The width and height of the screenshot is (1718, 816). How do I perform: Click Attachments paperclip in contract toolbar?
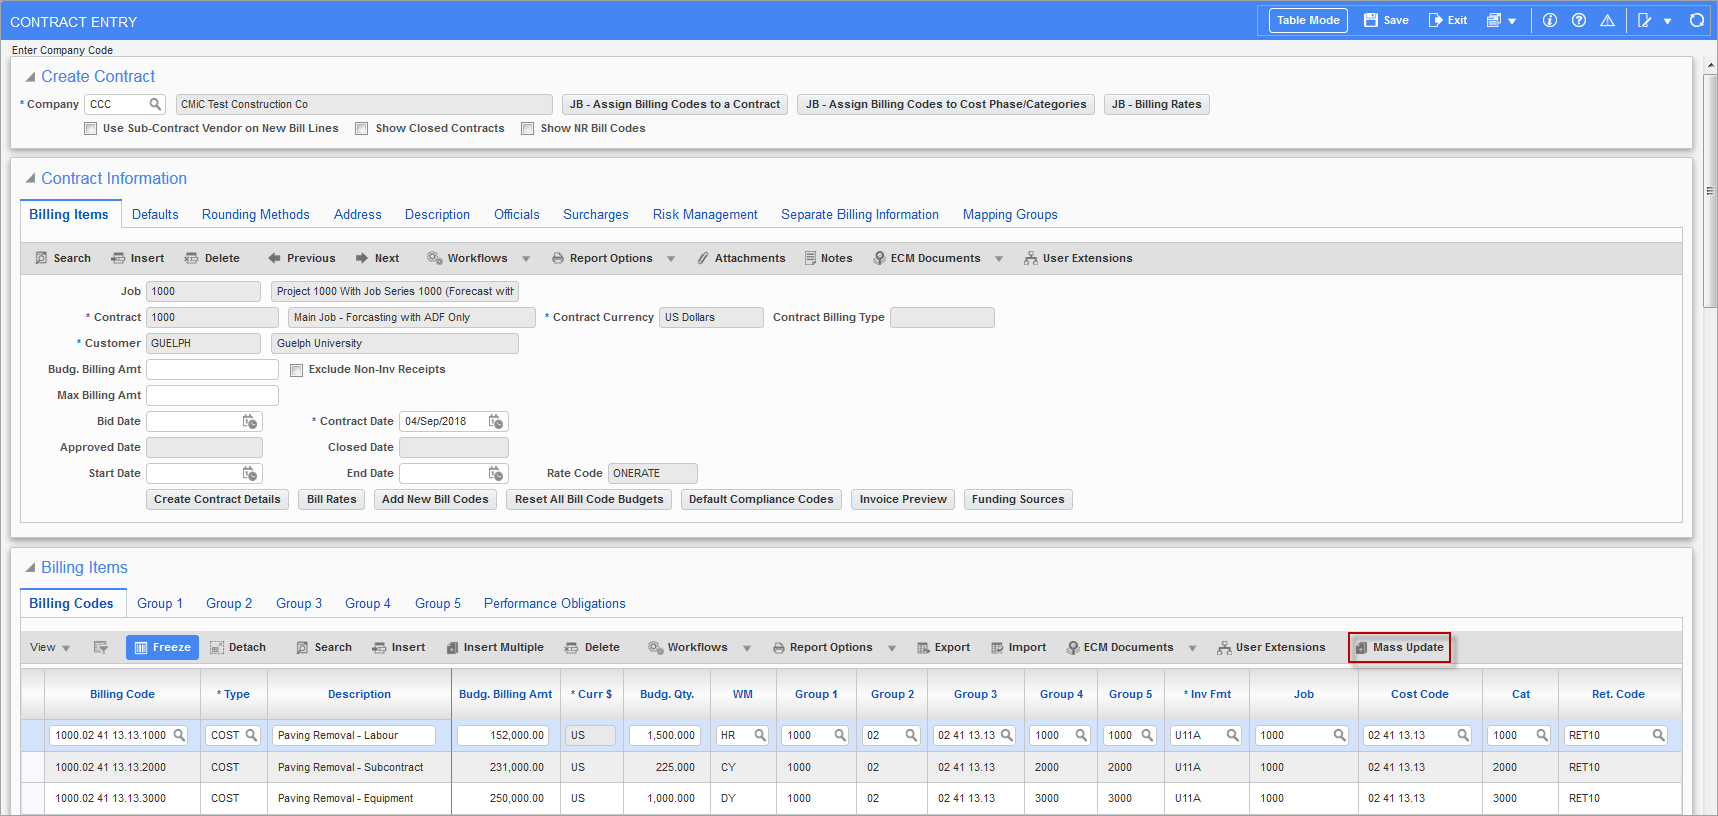(703, 258)
